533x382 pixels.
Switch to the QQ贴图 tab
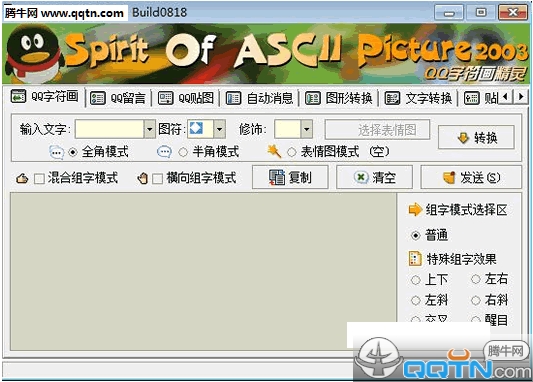point(186,99)
